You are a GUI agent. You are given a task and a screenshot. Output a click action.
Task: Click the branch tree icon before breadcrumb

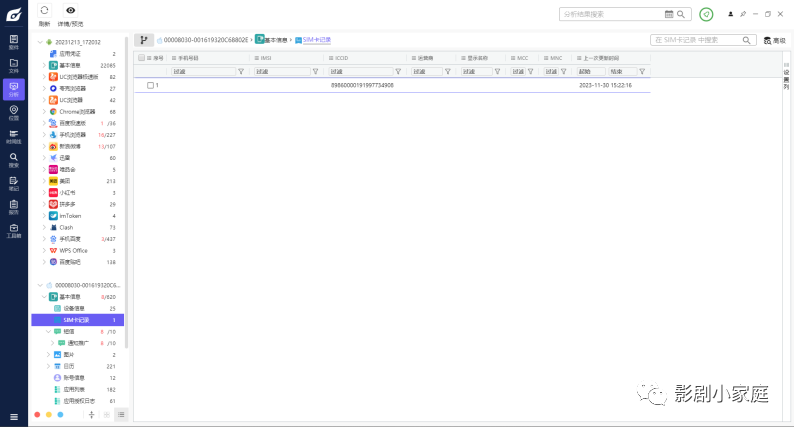tap(144, 40)
